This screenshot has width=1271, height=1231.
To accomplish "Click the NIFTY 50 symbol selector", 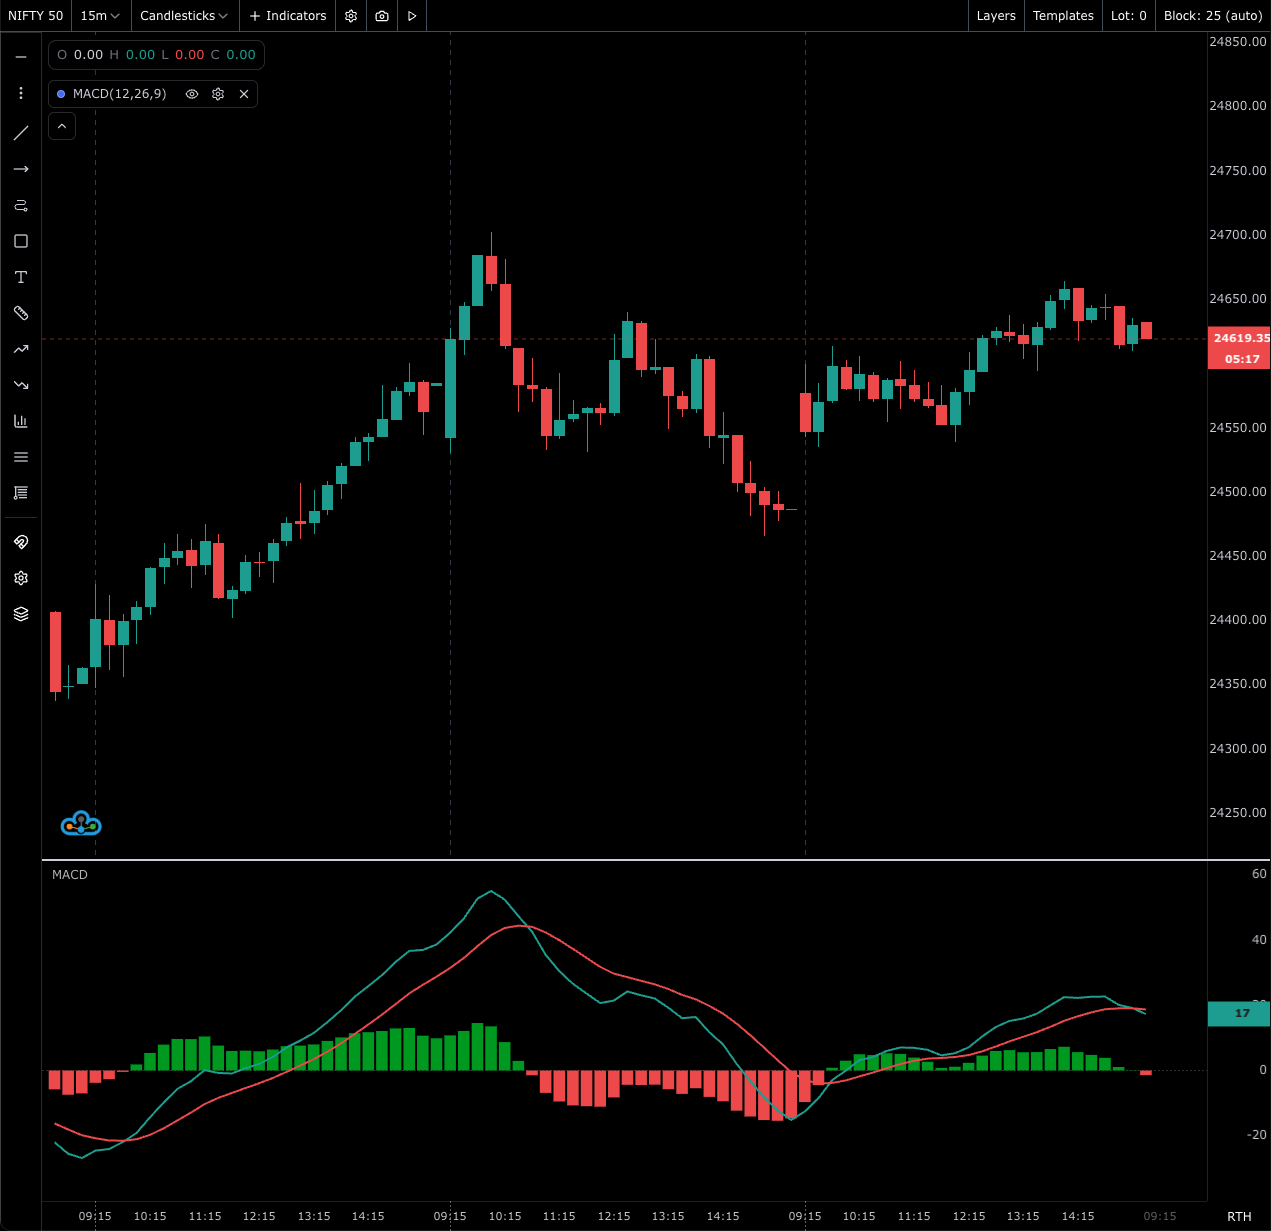I will 36,16.
